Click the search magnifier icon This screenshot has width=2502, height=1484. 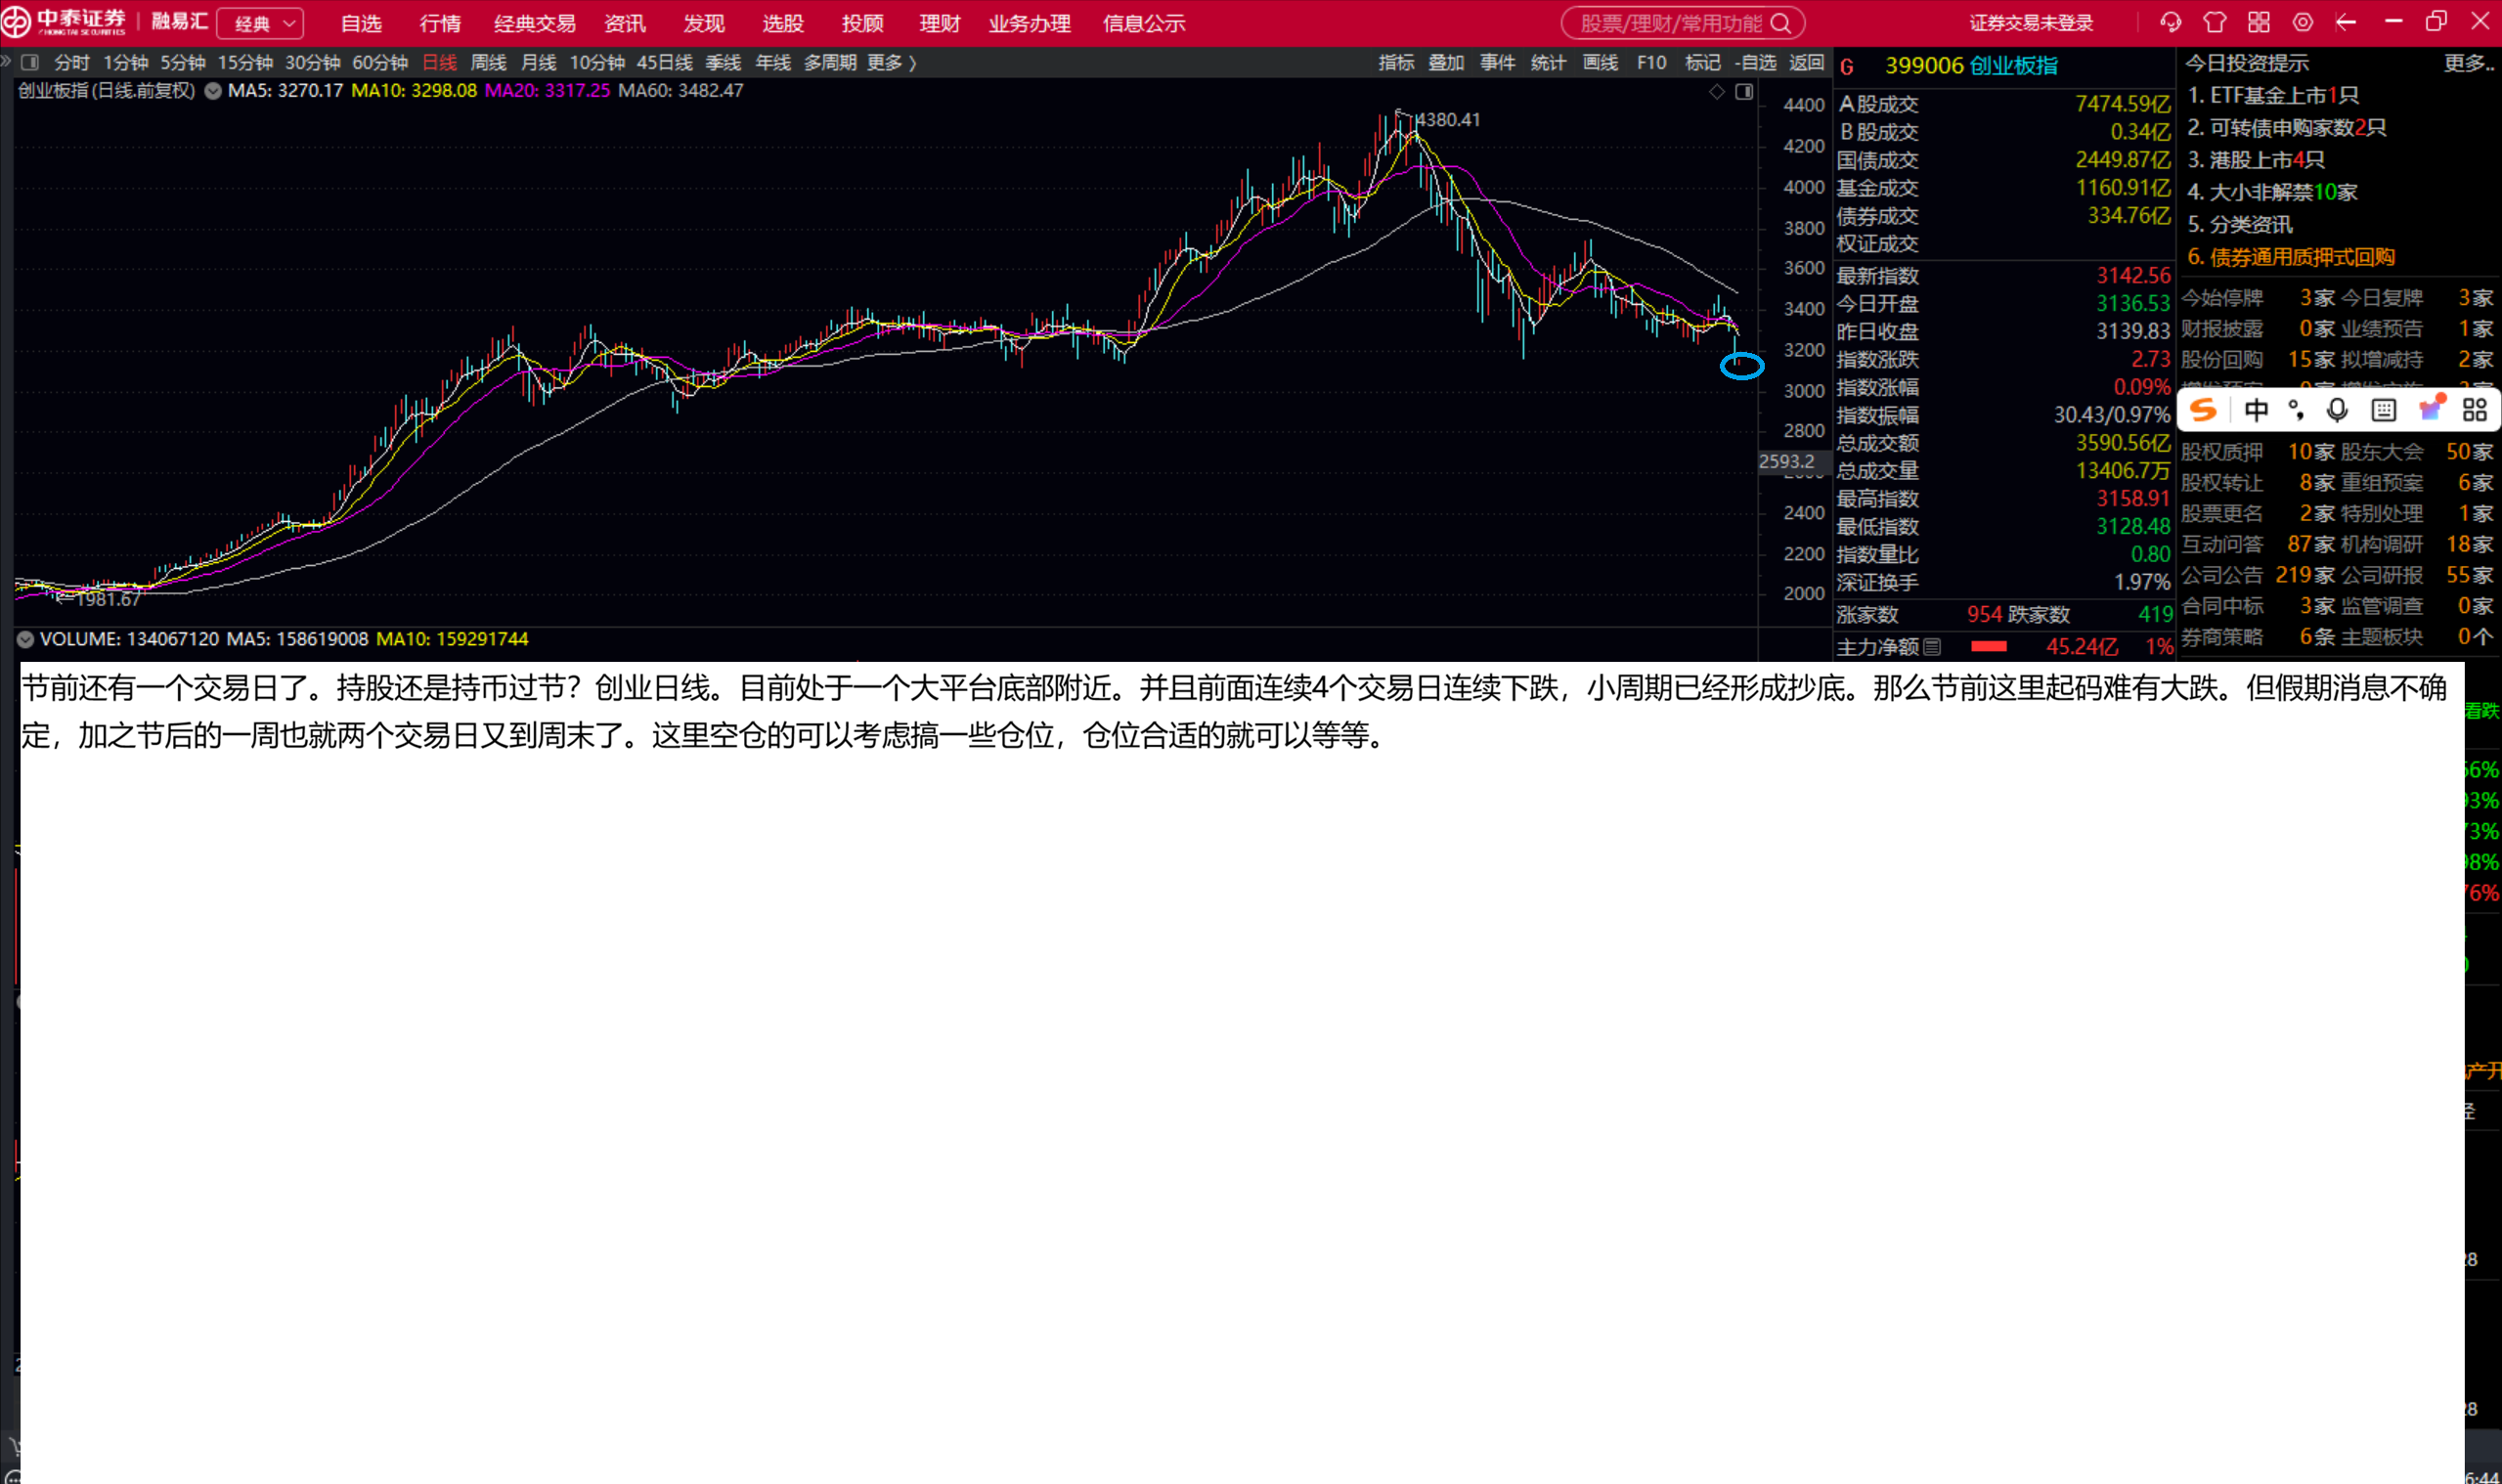coord(1781,23)
